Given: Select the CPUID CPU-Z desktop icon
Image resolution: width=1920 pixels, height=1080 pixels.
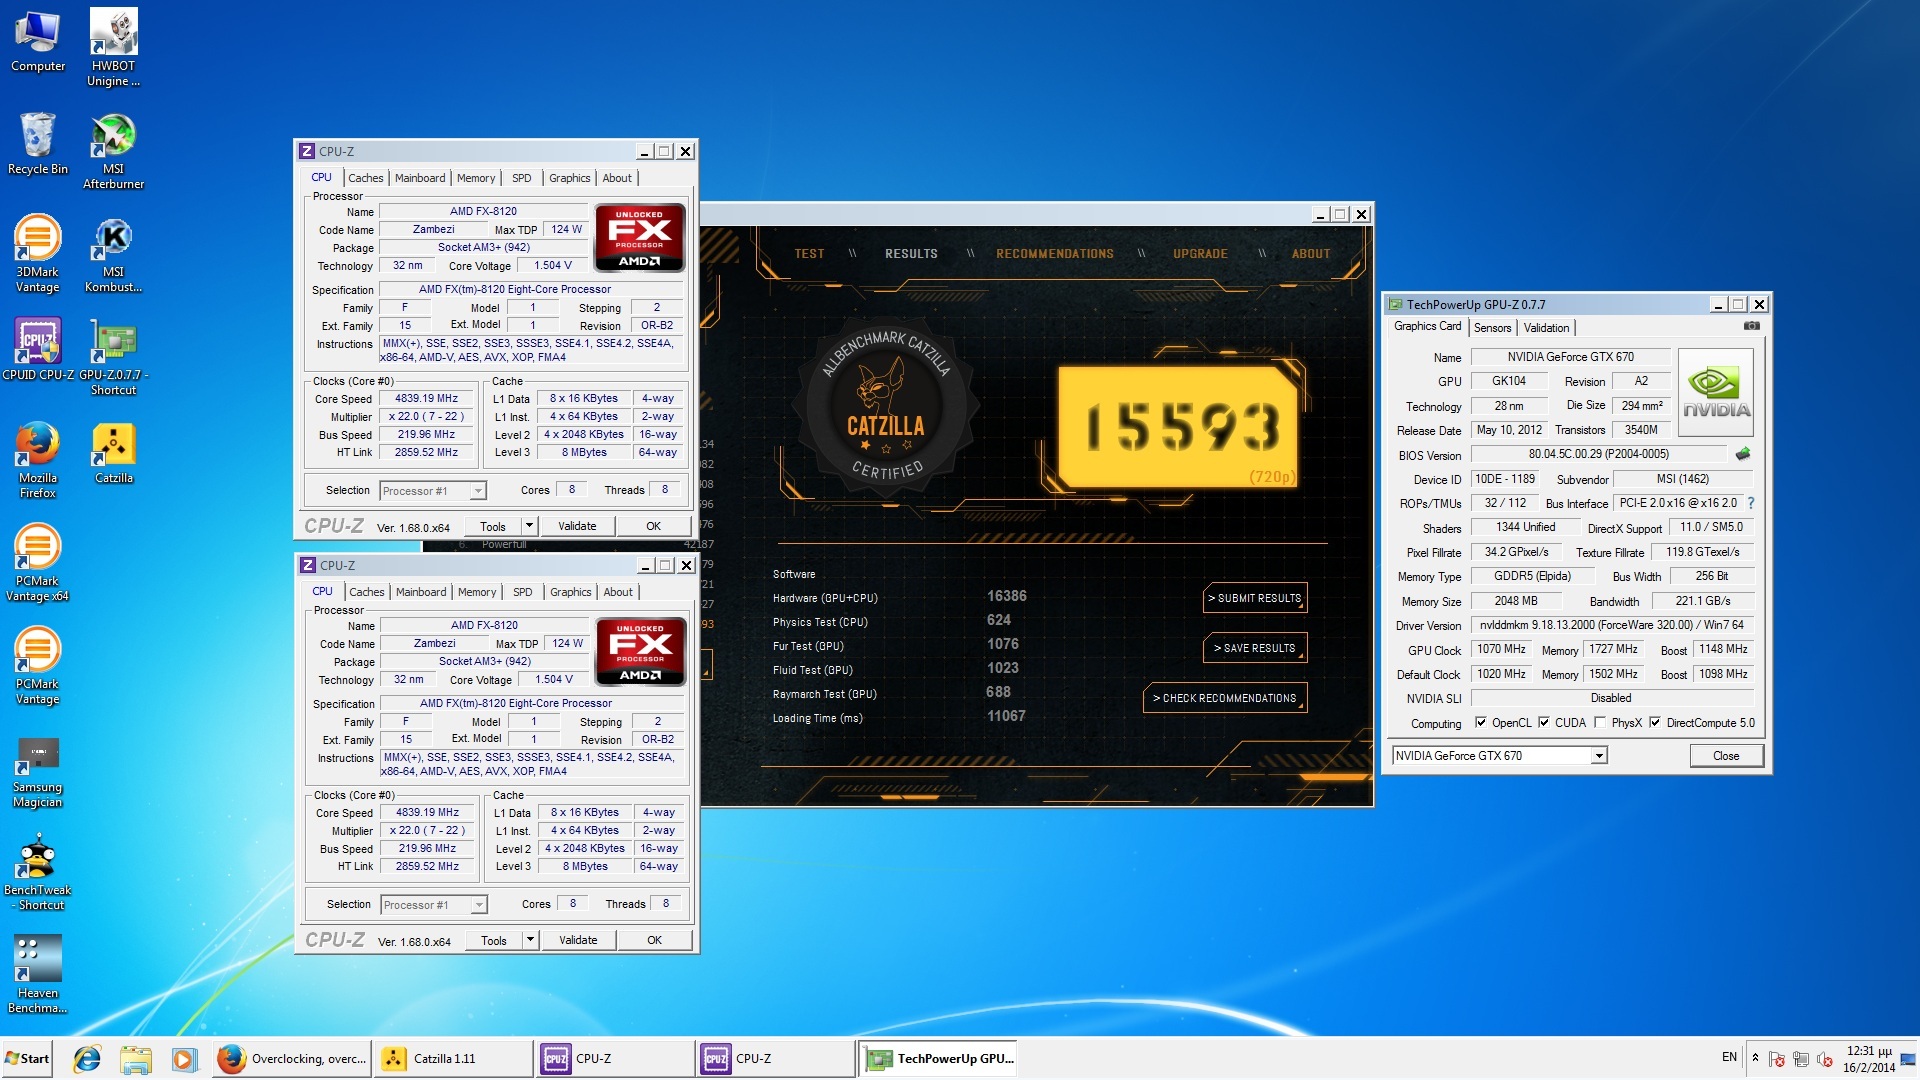Looking at the screenshot, I should 38,349.
